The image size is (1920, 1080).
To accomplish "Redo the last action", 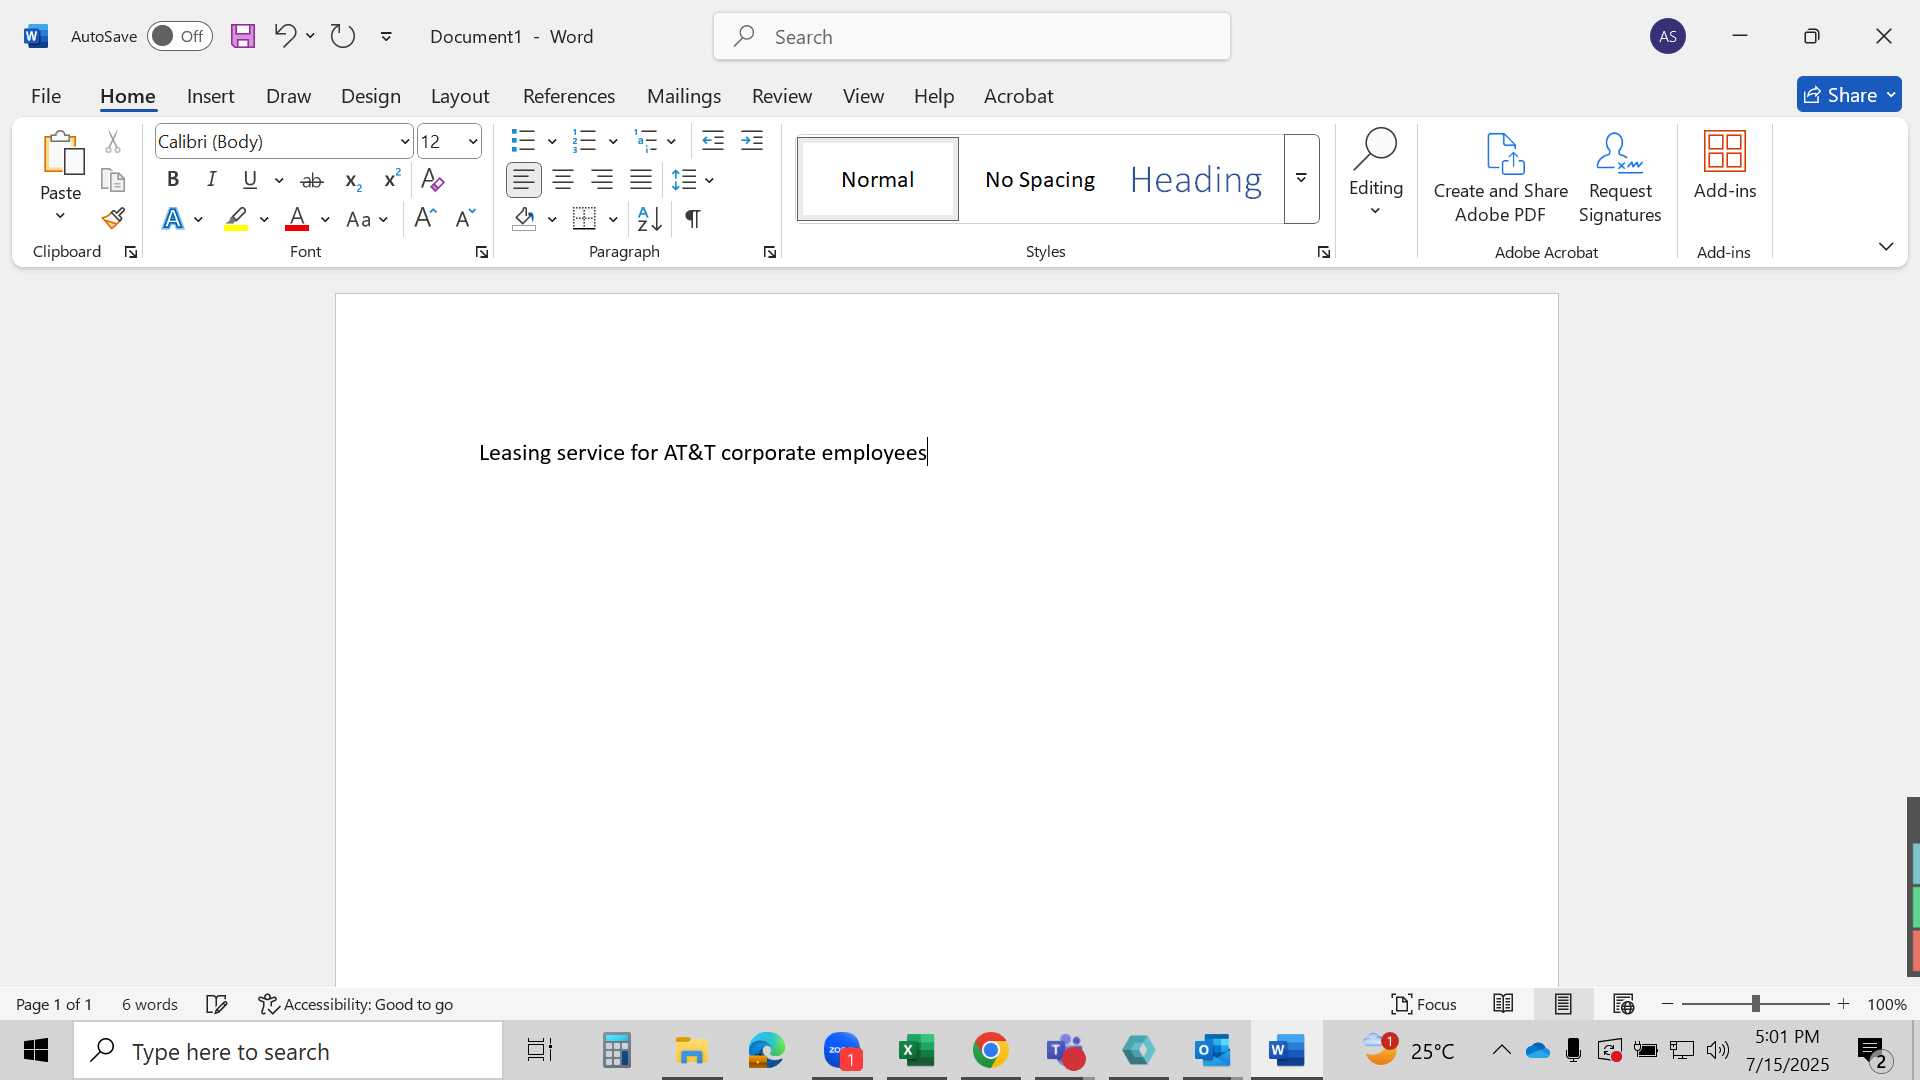I will coord(343,36).
